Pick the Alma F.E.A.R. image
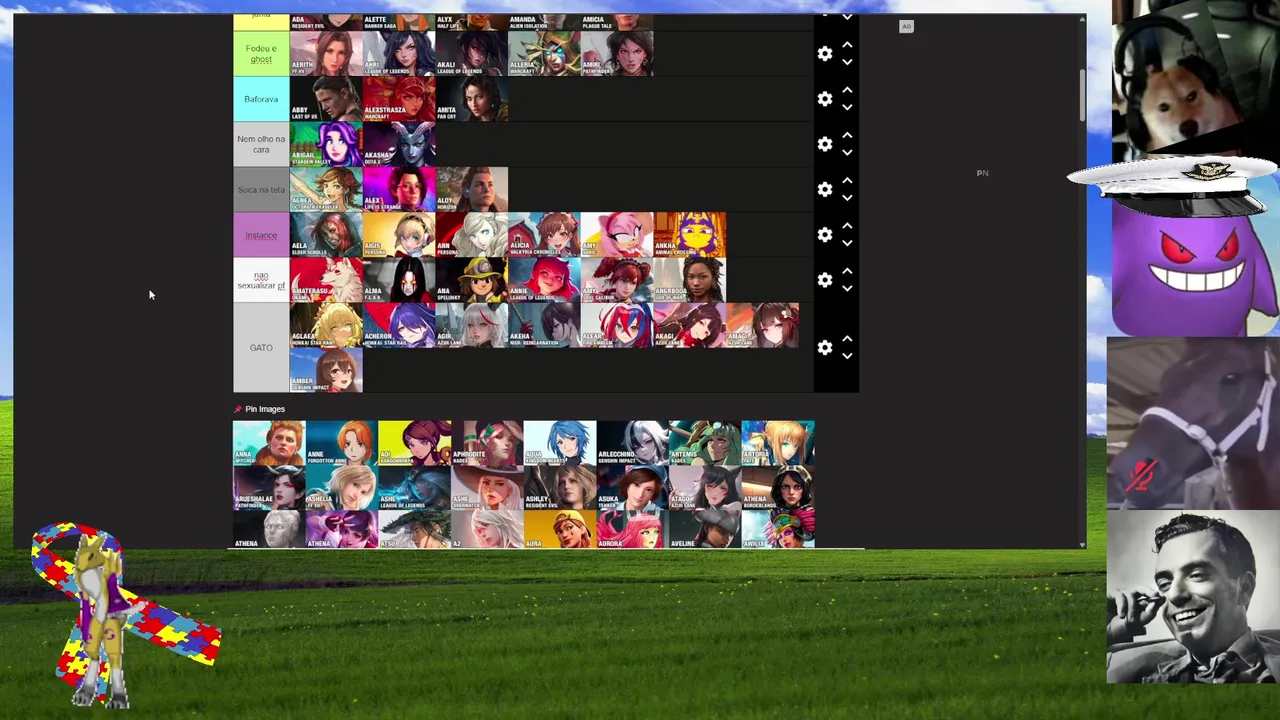The height and width of the screenshot is (720, 1280). pos(399,280)
